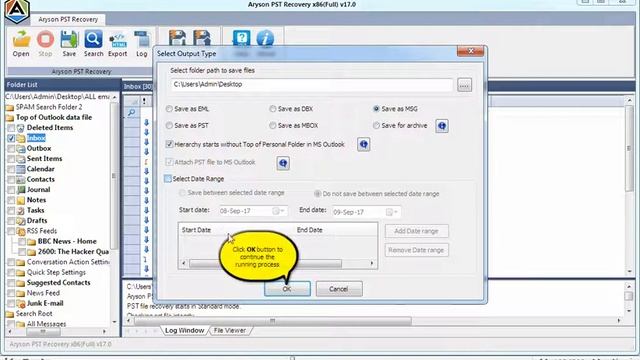Click Cancel button in dialog
Viewport: 640px width, 360px height.
point(339,289)
